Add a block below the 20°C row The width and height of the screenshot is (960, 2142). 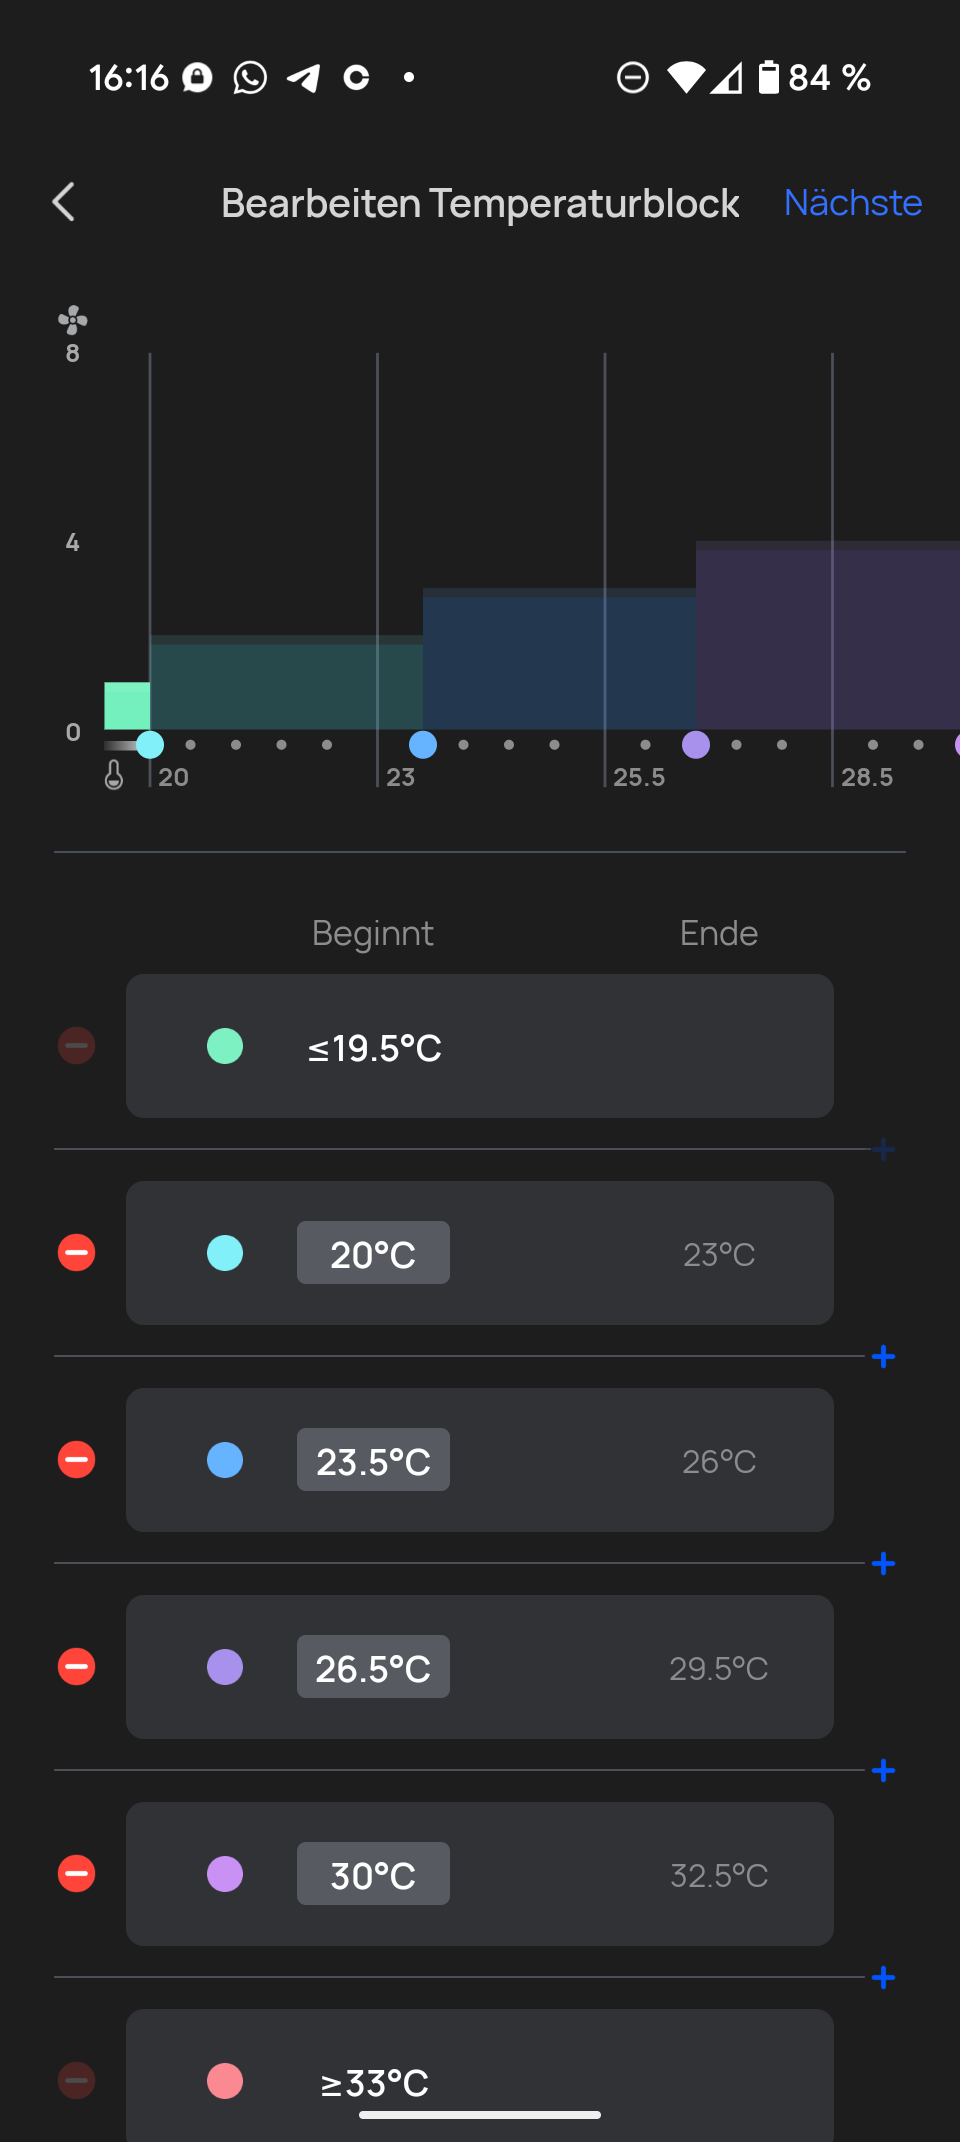tap(883, 1357)
